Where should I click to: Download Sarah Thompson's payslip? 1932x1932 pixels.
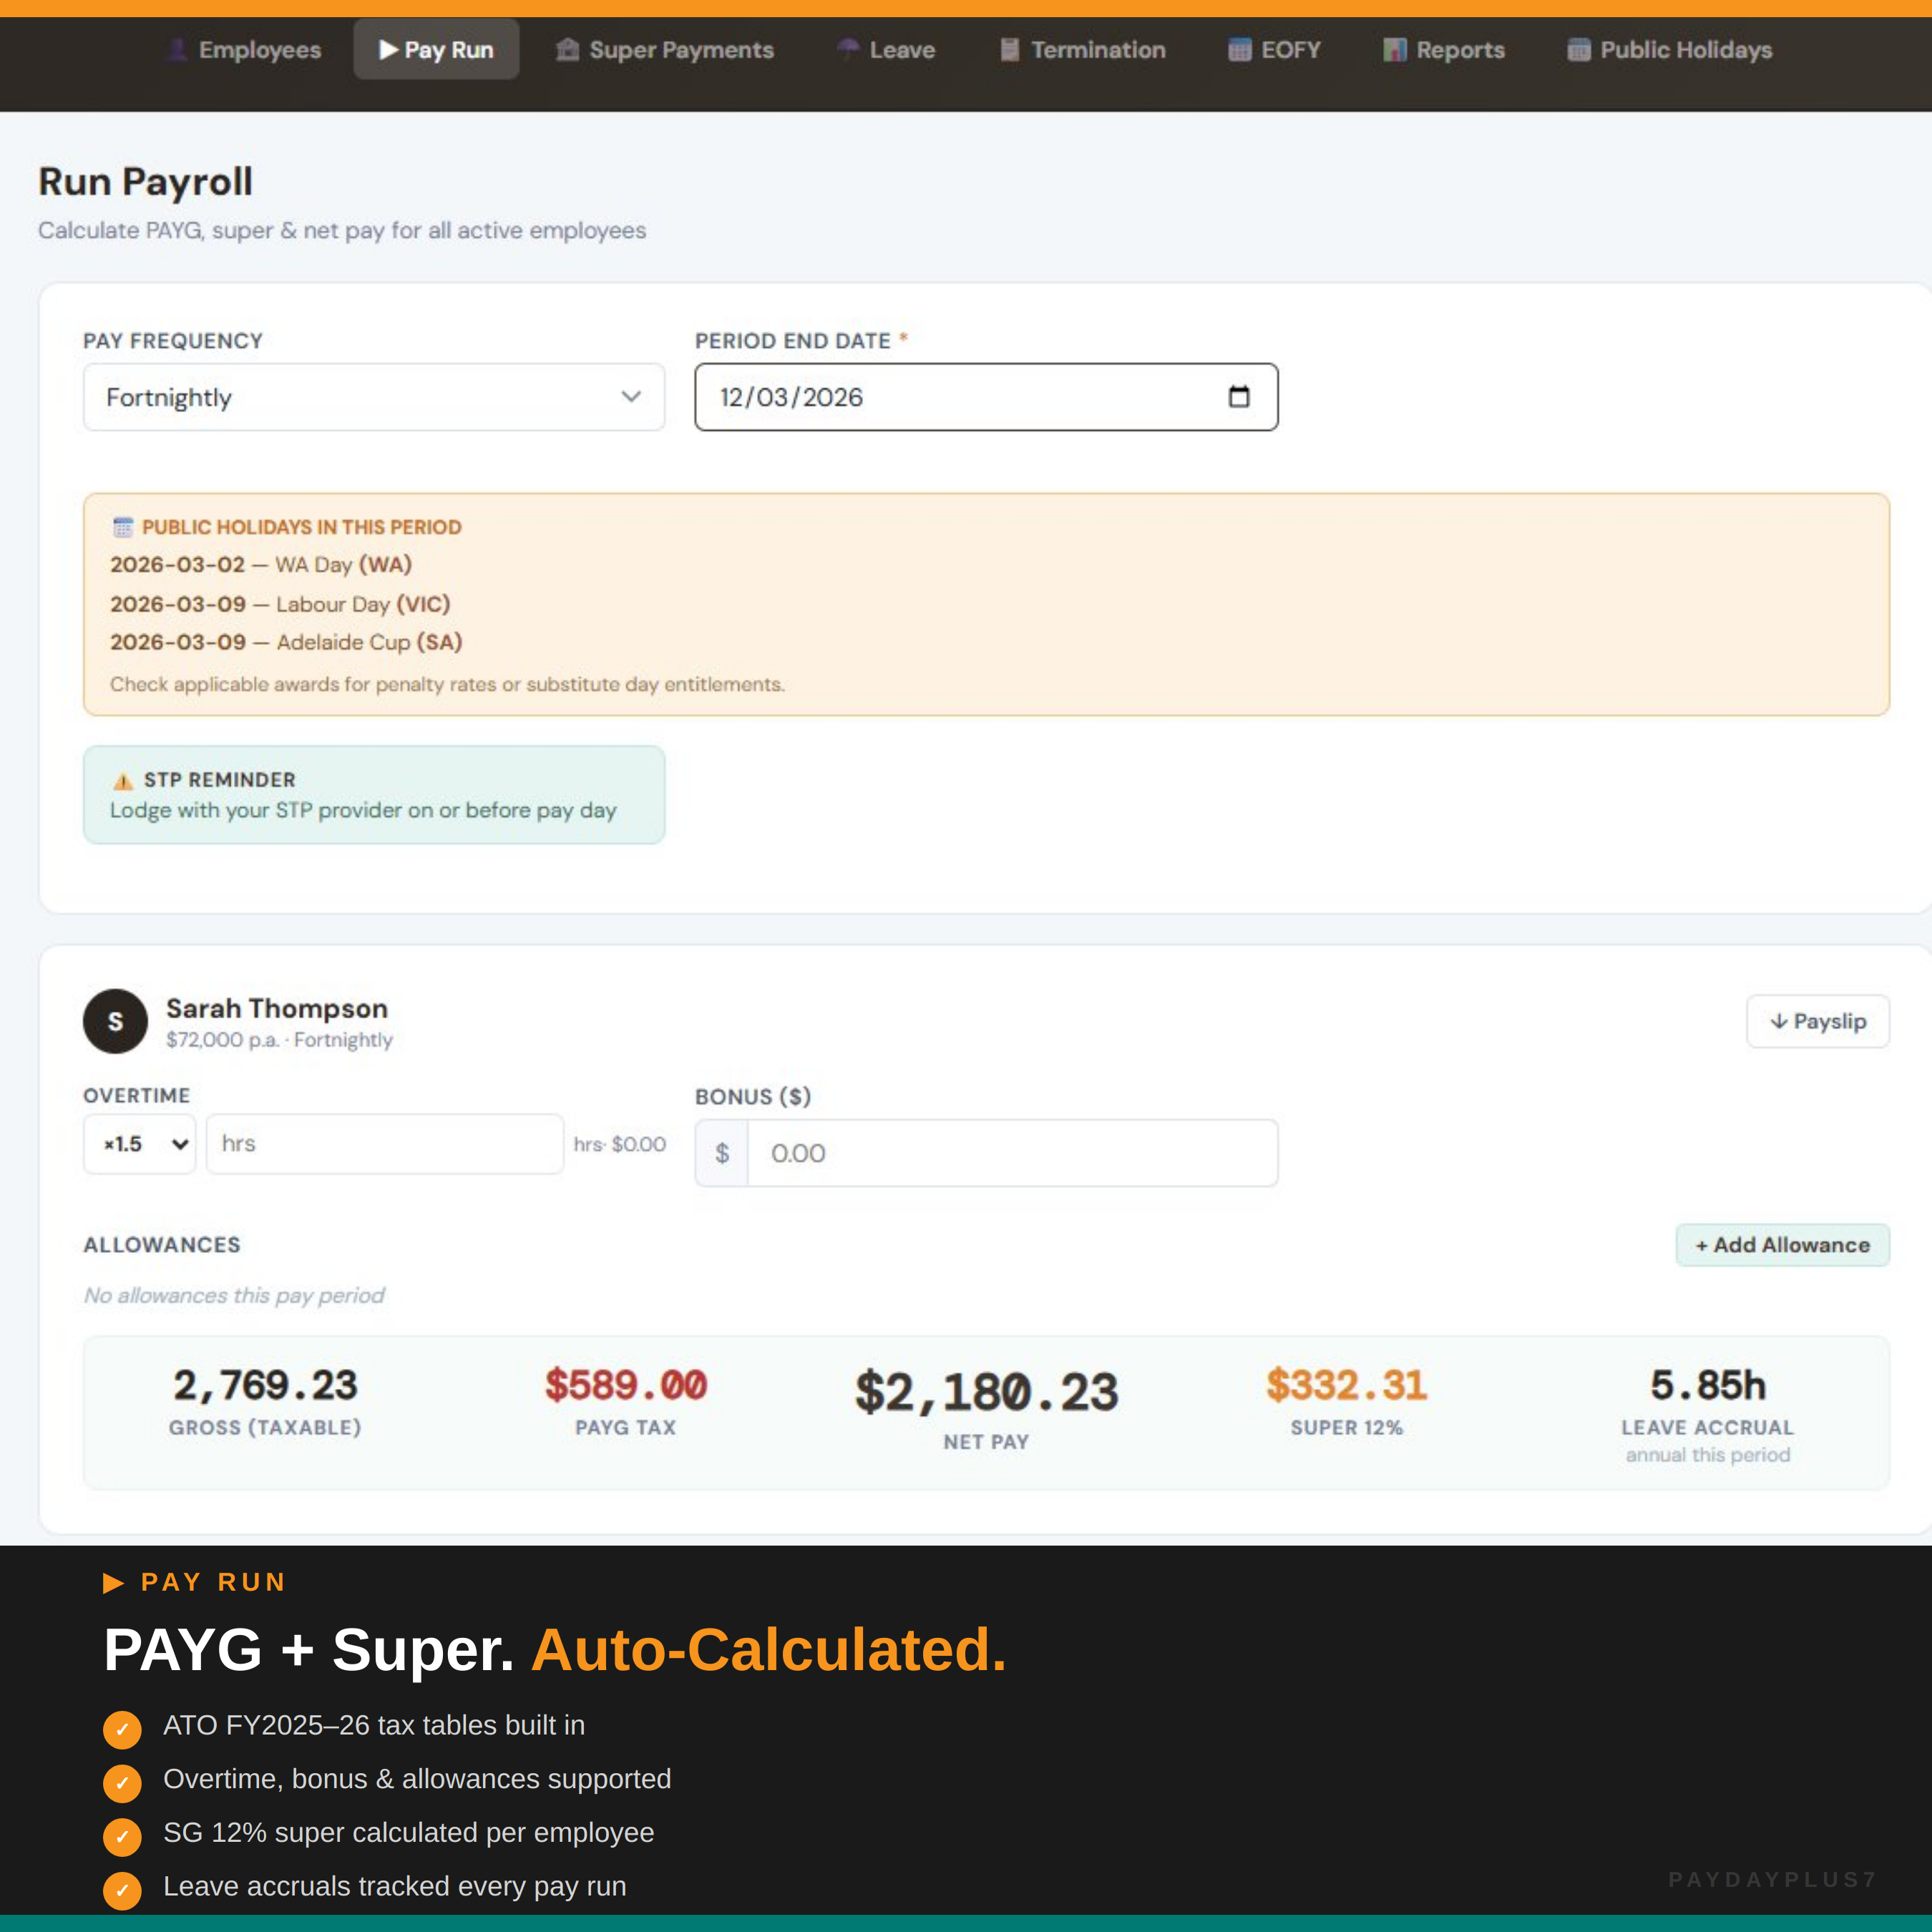click(x=1817, y=1021)
